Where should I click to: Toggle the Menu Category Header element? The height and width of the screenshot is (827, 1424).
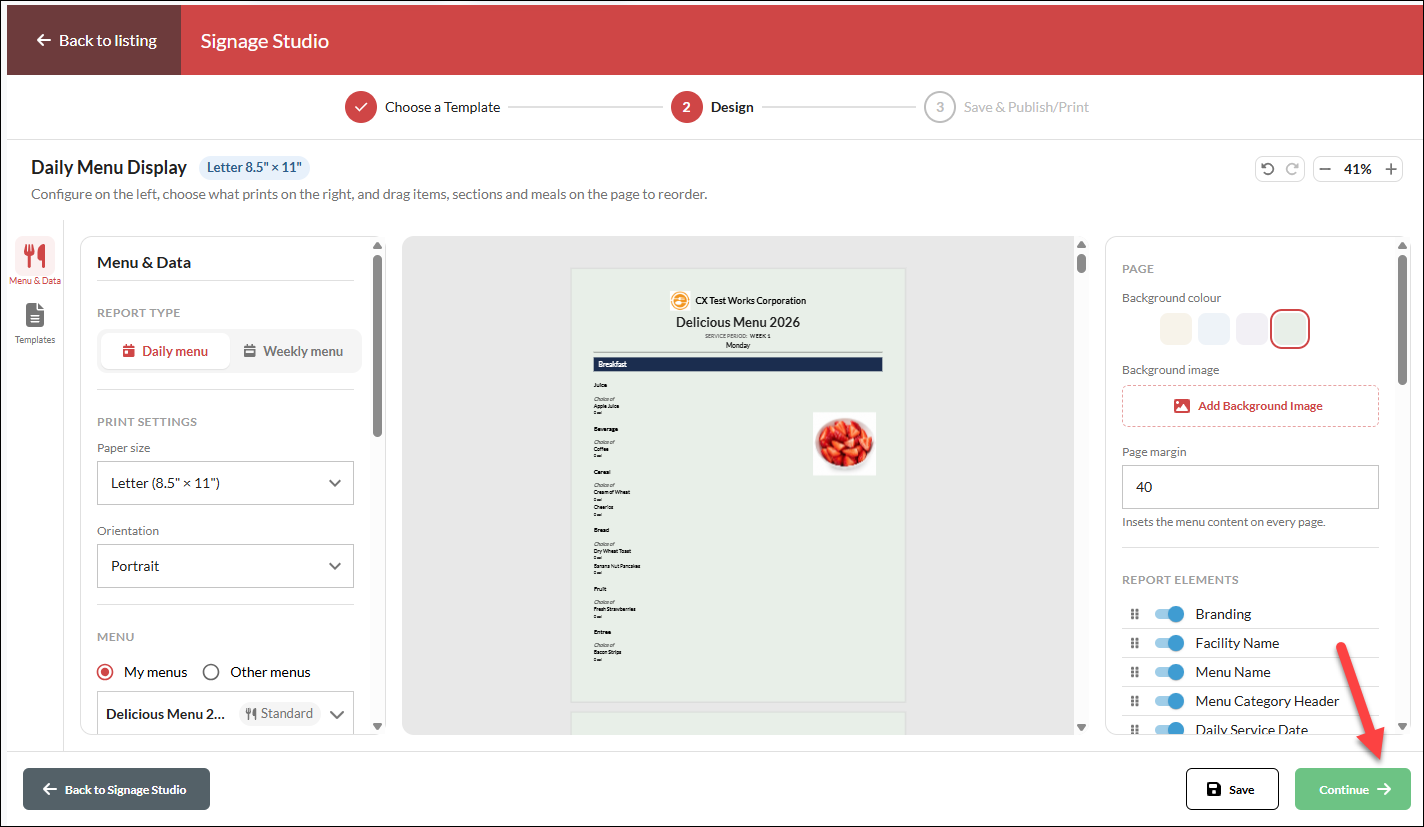1169,701
